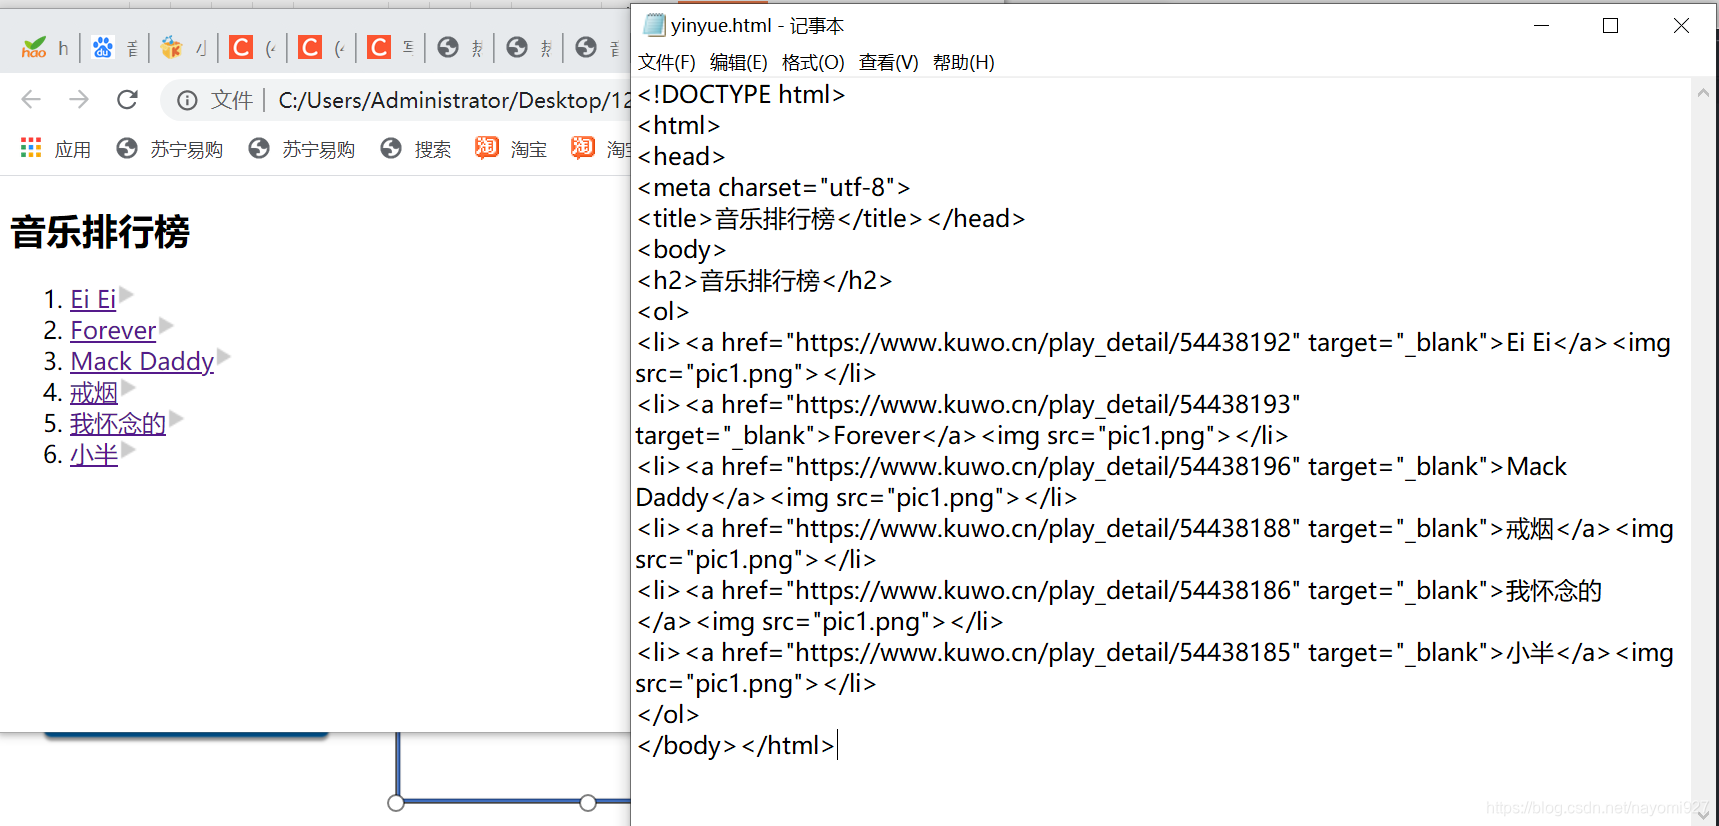Viewport: 1719px width, 826px height.
Task: Open the 小半 song link
Action: click(x=94, y=455)
